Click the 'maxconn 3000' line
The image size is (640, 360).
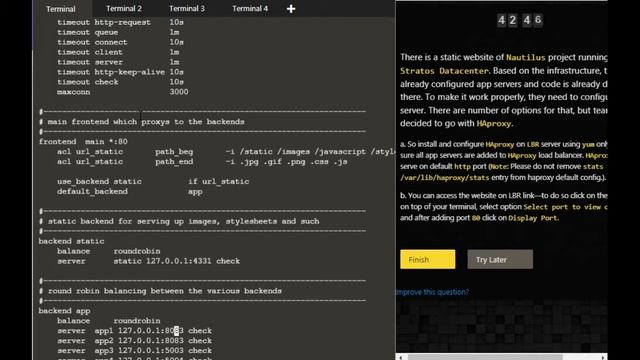click(x=122, y=92)
